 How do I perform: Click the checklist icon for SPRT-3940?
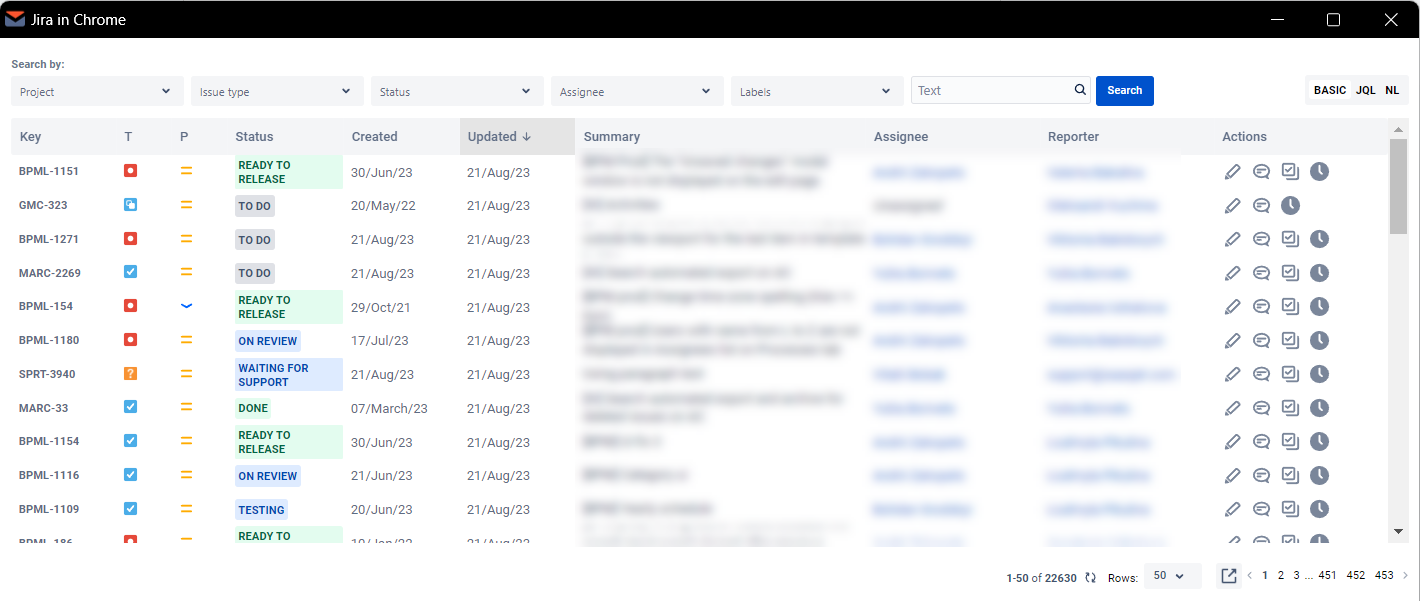tap(1291, 374)
